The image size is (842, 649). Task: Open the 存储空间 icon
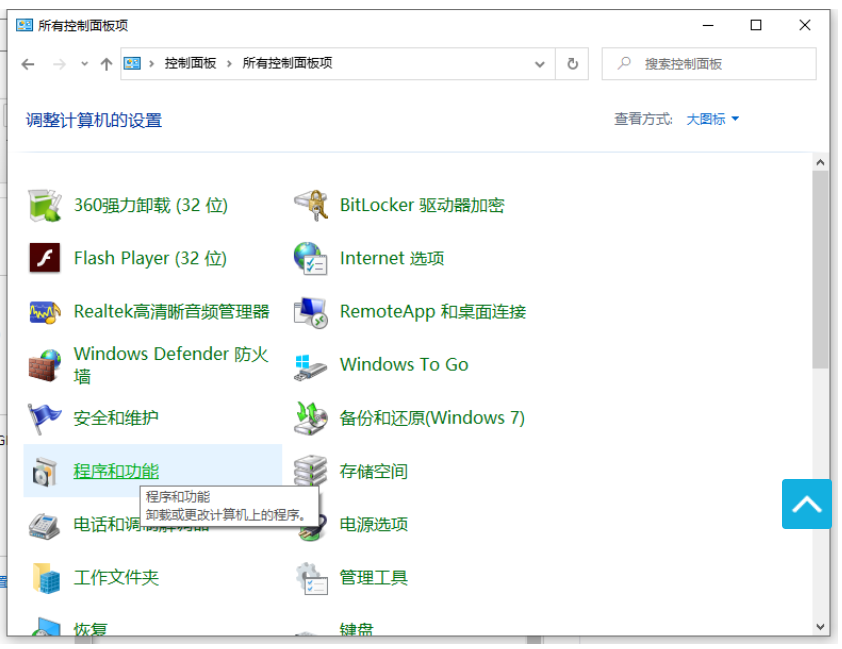[311, 471]
